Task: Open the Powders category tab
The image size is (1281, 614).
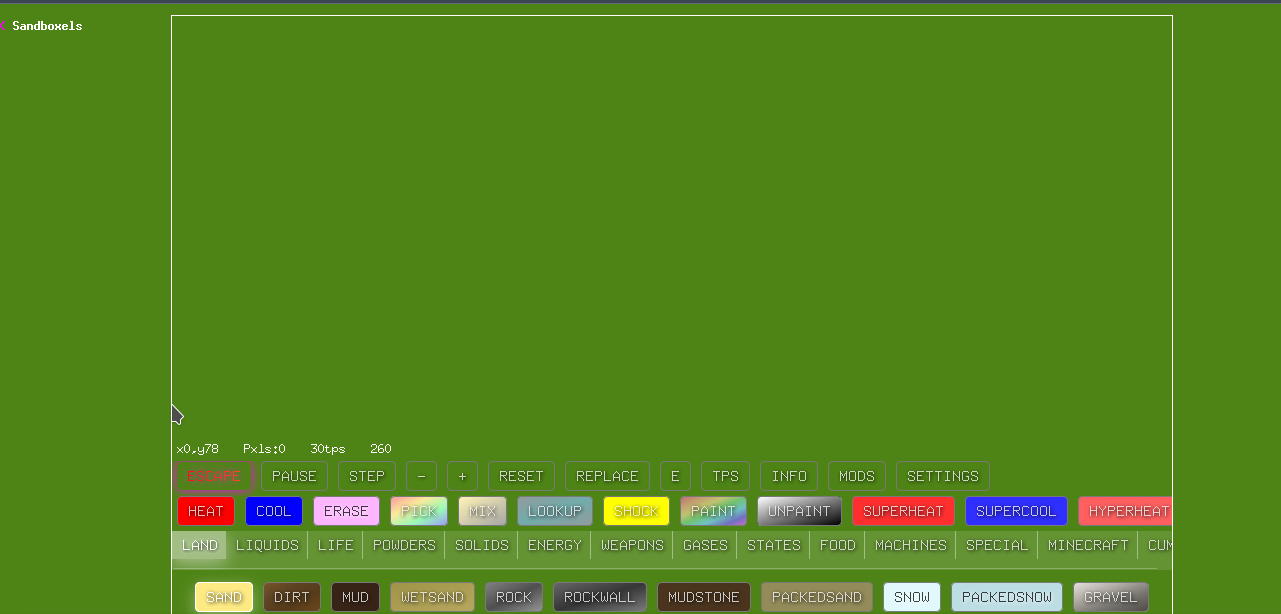Action: (404, 545)
